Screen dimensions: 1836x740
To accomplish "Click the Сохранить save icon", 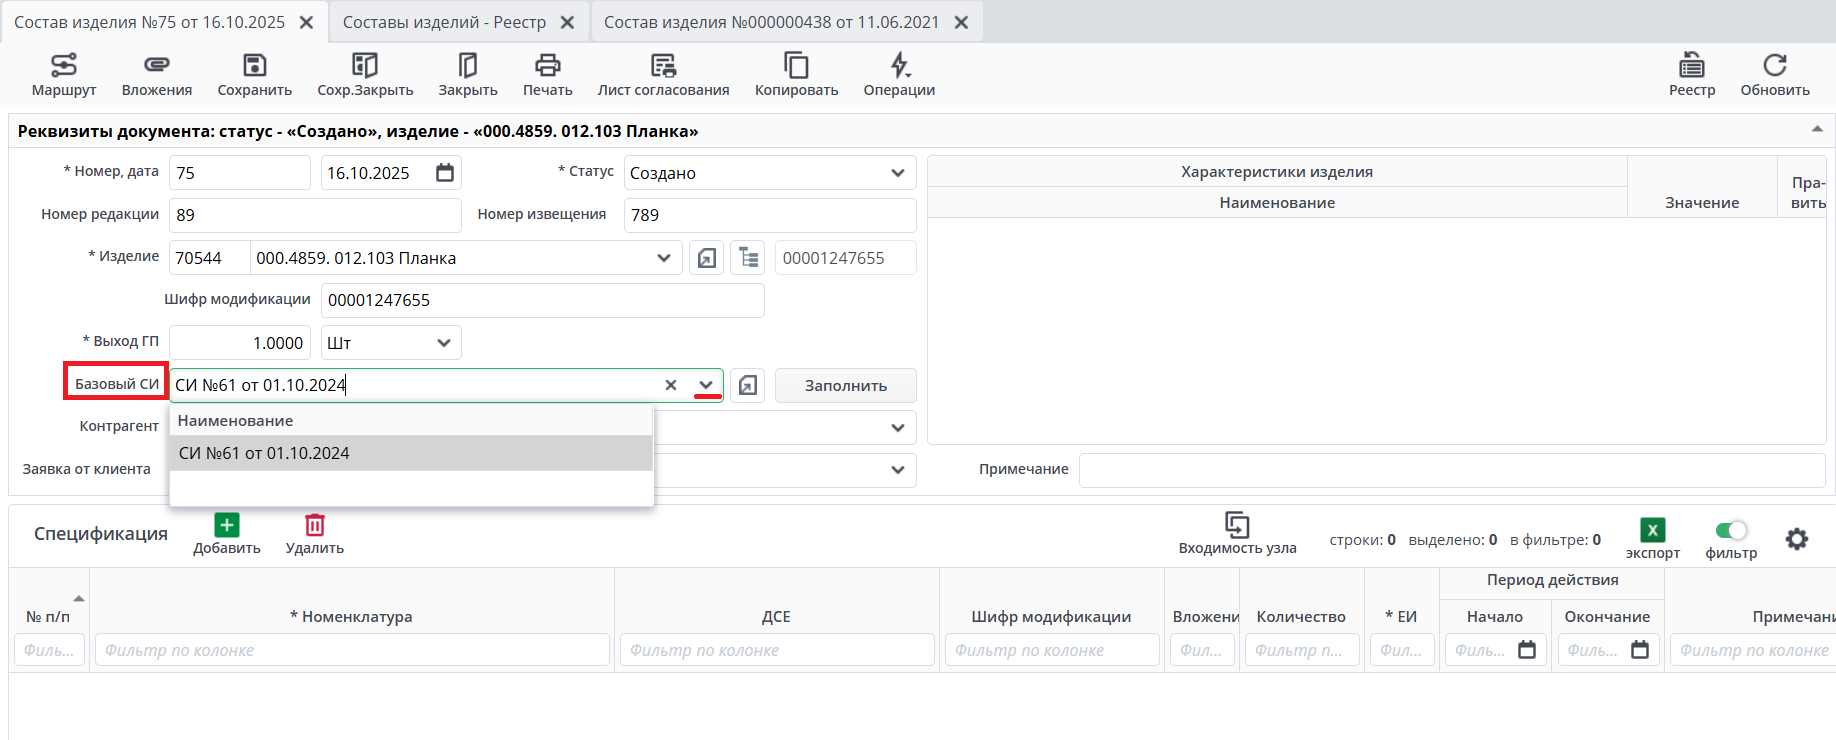I will [x=255, y=66].
